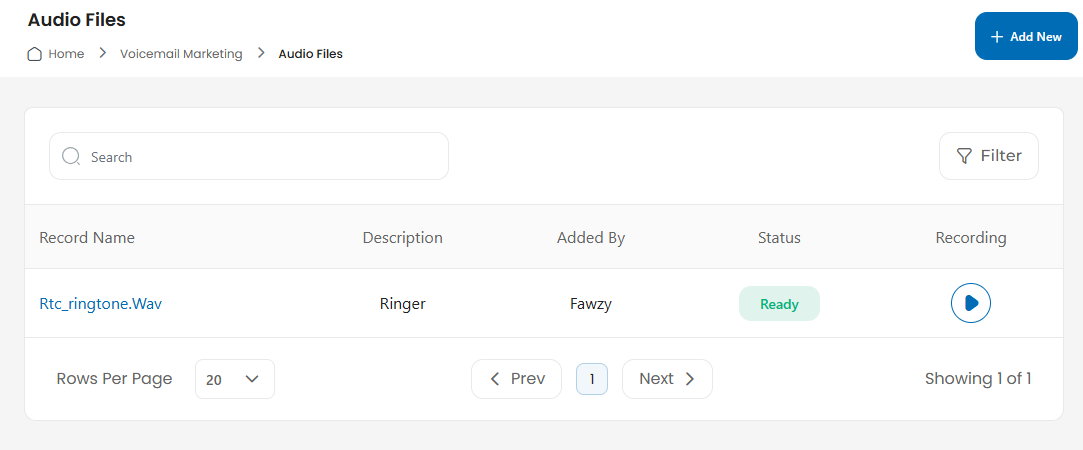Sort by Record Name column header
Viewport: 1083px width, 450px height.
(87, 238)
